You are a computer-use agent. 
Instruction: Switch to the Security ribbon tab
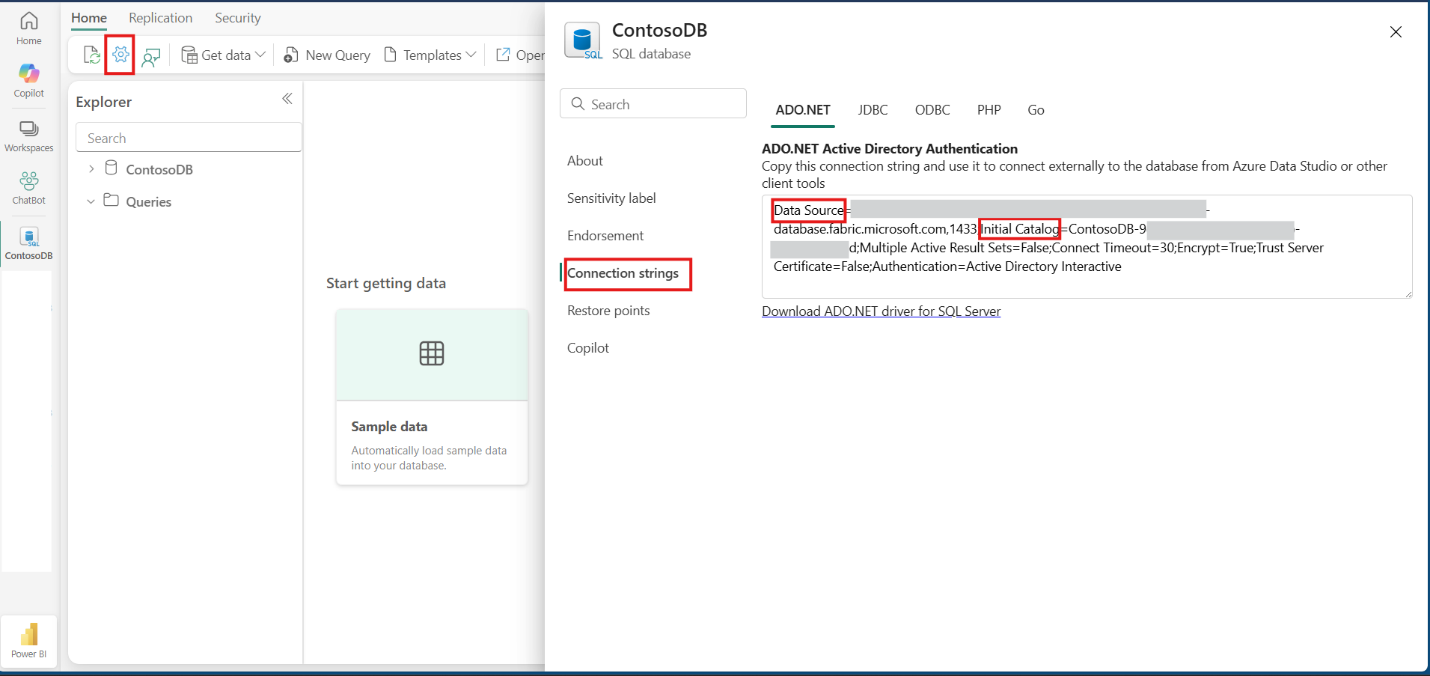[238, 18]
